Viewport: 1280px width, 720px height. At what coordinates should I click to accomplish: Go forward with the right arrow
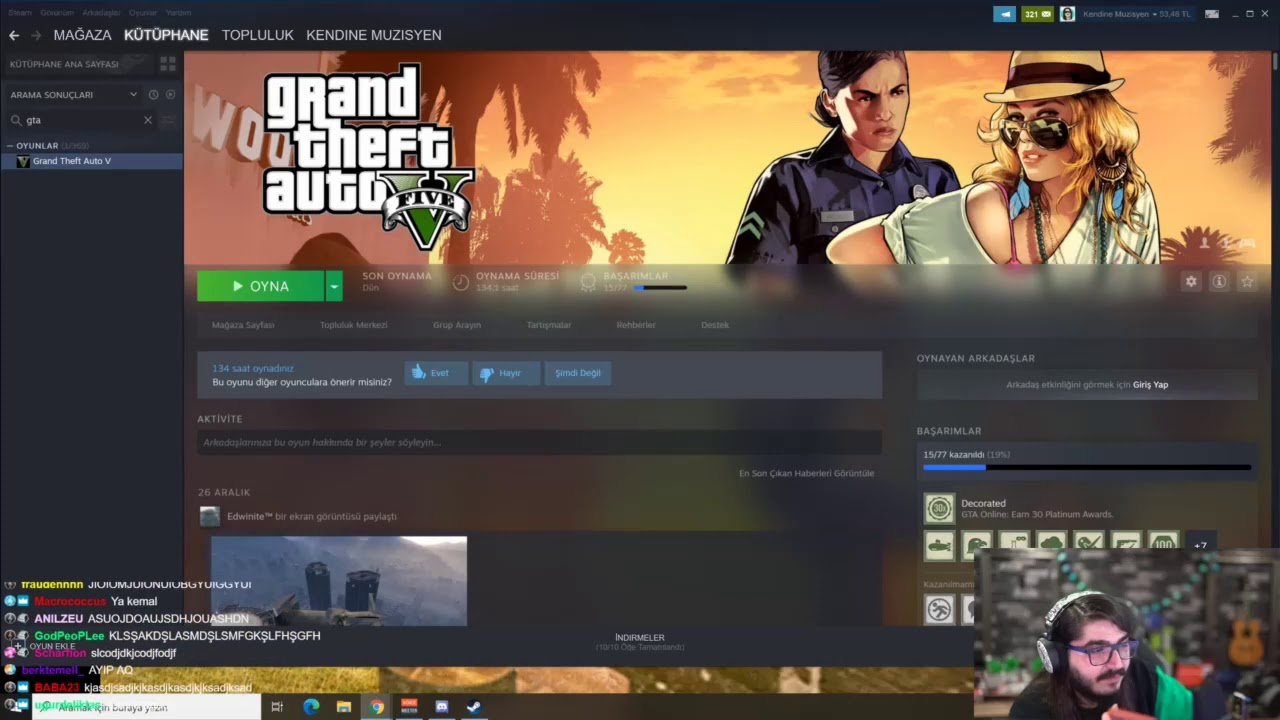point(36,35)
